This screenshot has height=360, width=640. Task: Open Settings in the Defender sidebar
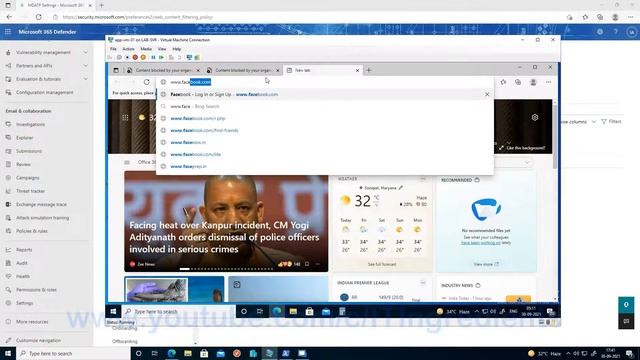(x=24, y=303)
